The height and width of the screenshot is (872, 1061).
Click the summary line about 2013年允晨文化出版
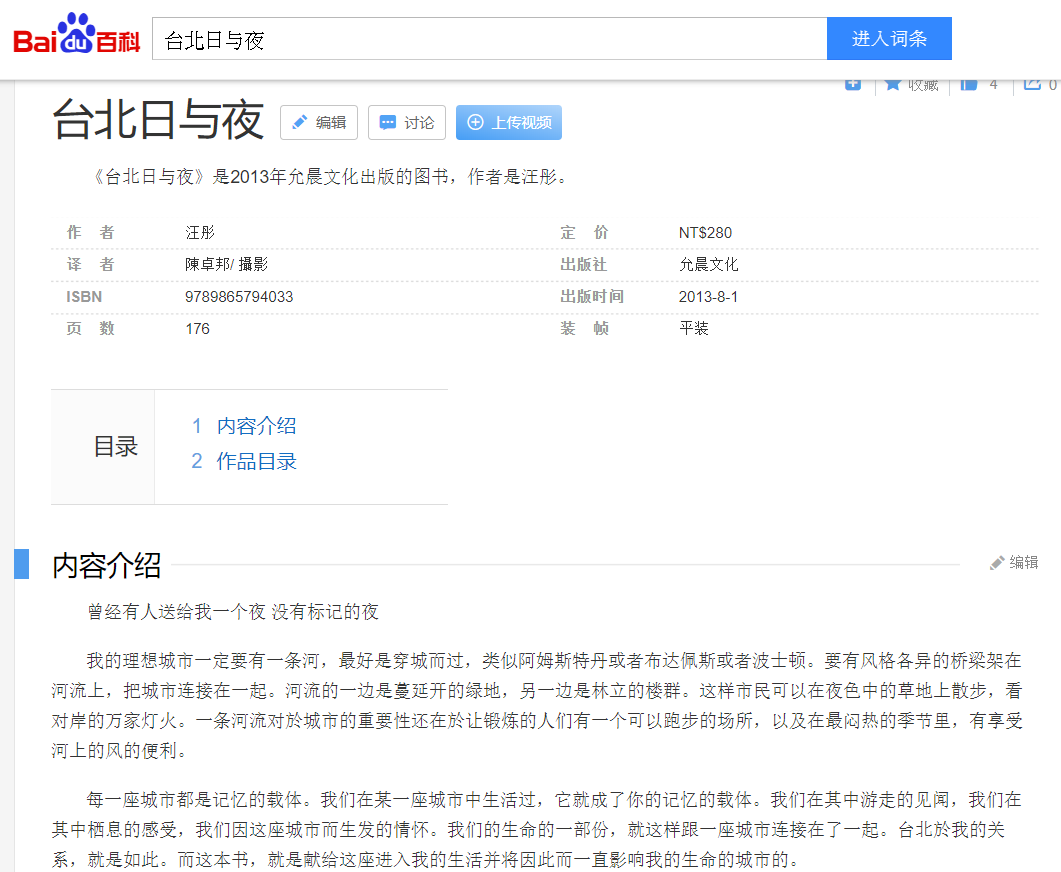[x=330, y=177]
